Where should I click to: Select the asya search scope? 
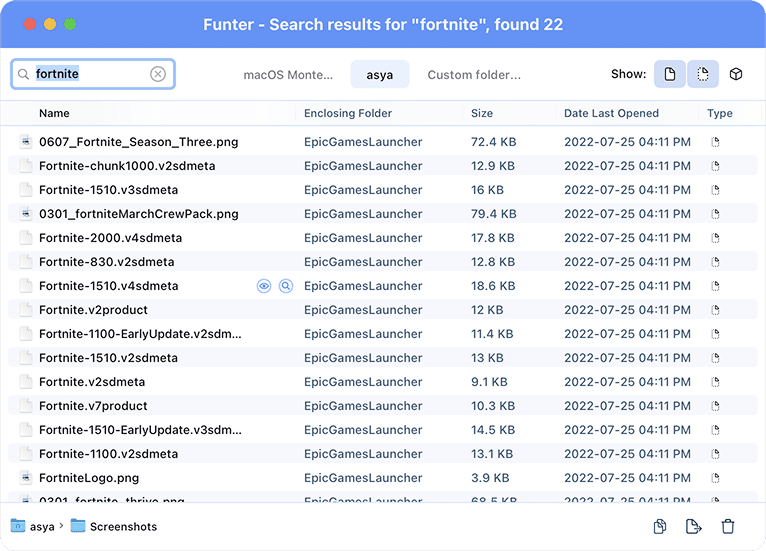(380, 75)
